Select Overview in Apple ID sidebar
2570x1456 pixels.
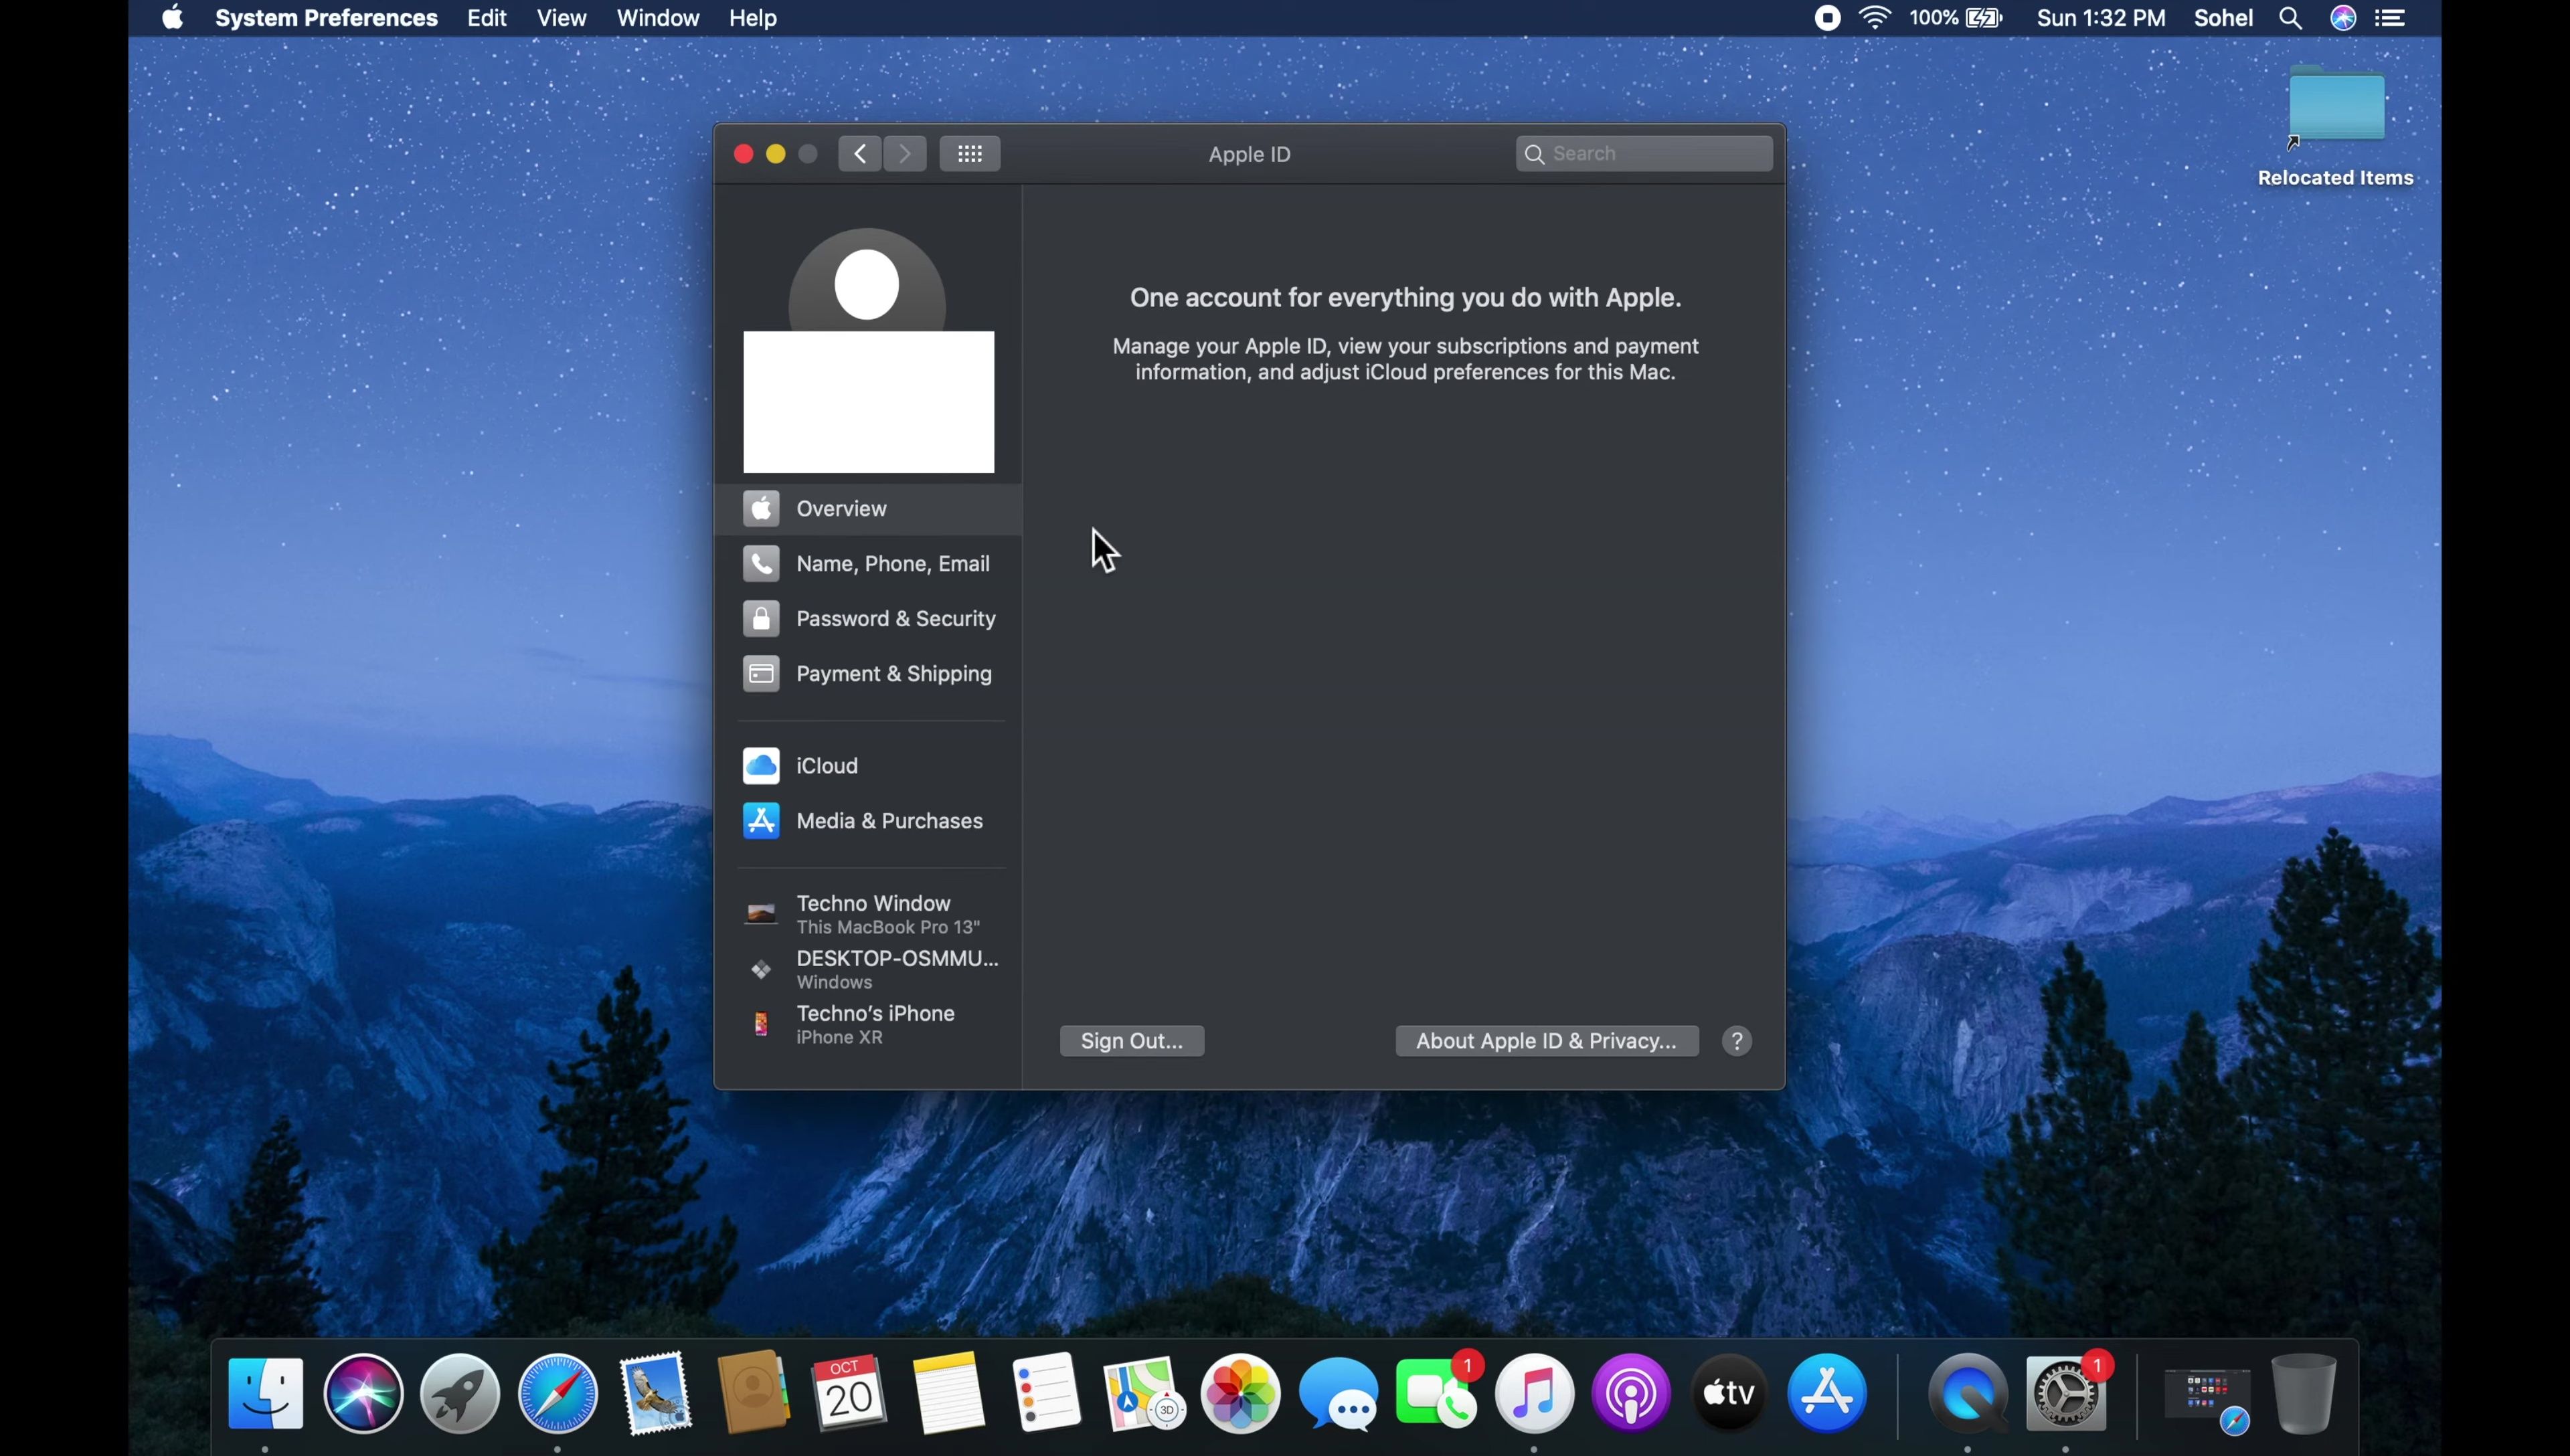pyautogui.click(x=868, y=509)
